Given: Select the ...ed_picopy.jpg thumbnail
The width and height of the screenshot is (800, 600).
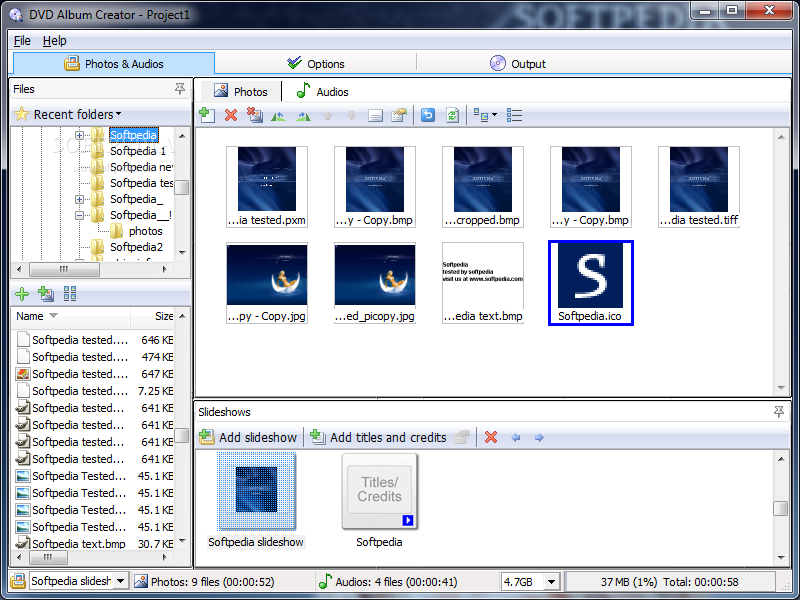Looking at the screenshot, I should [375, 283].
